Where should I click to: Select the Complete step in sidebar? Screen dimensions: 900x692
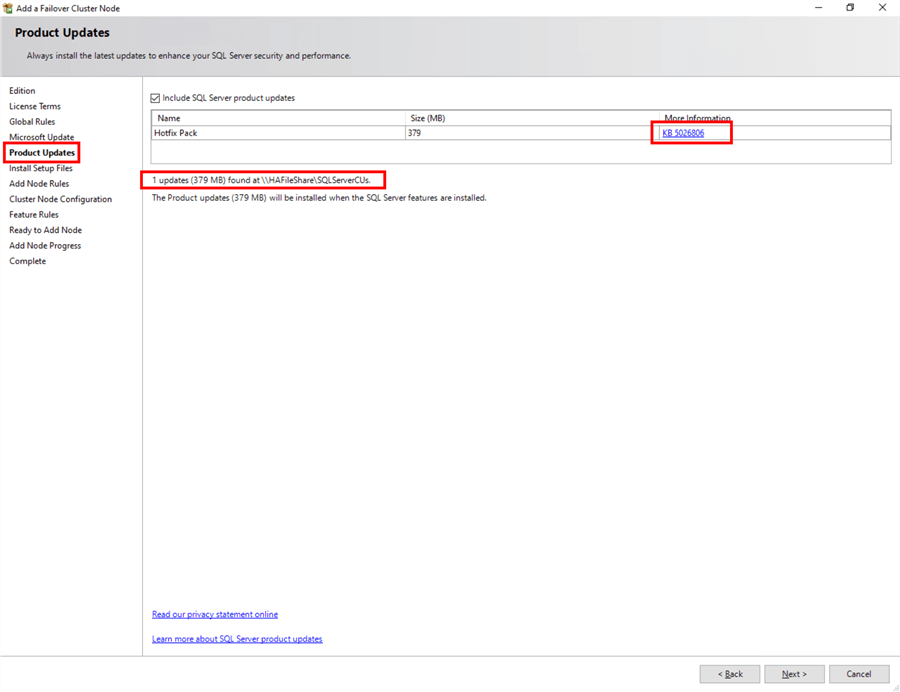(x=28, y=261)
